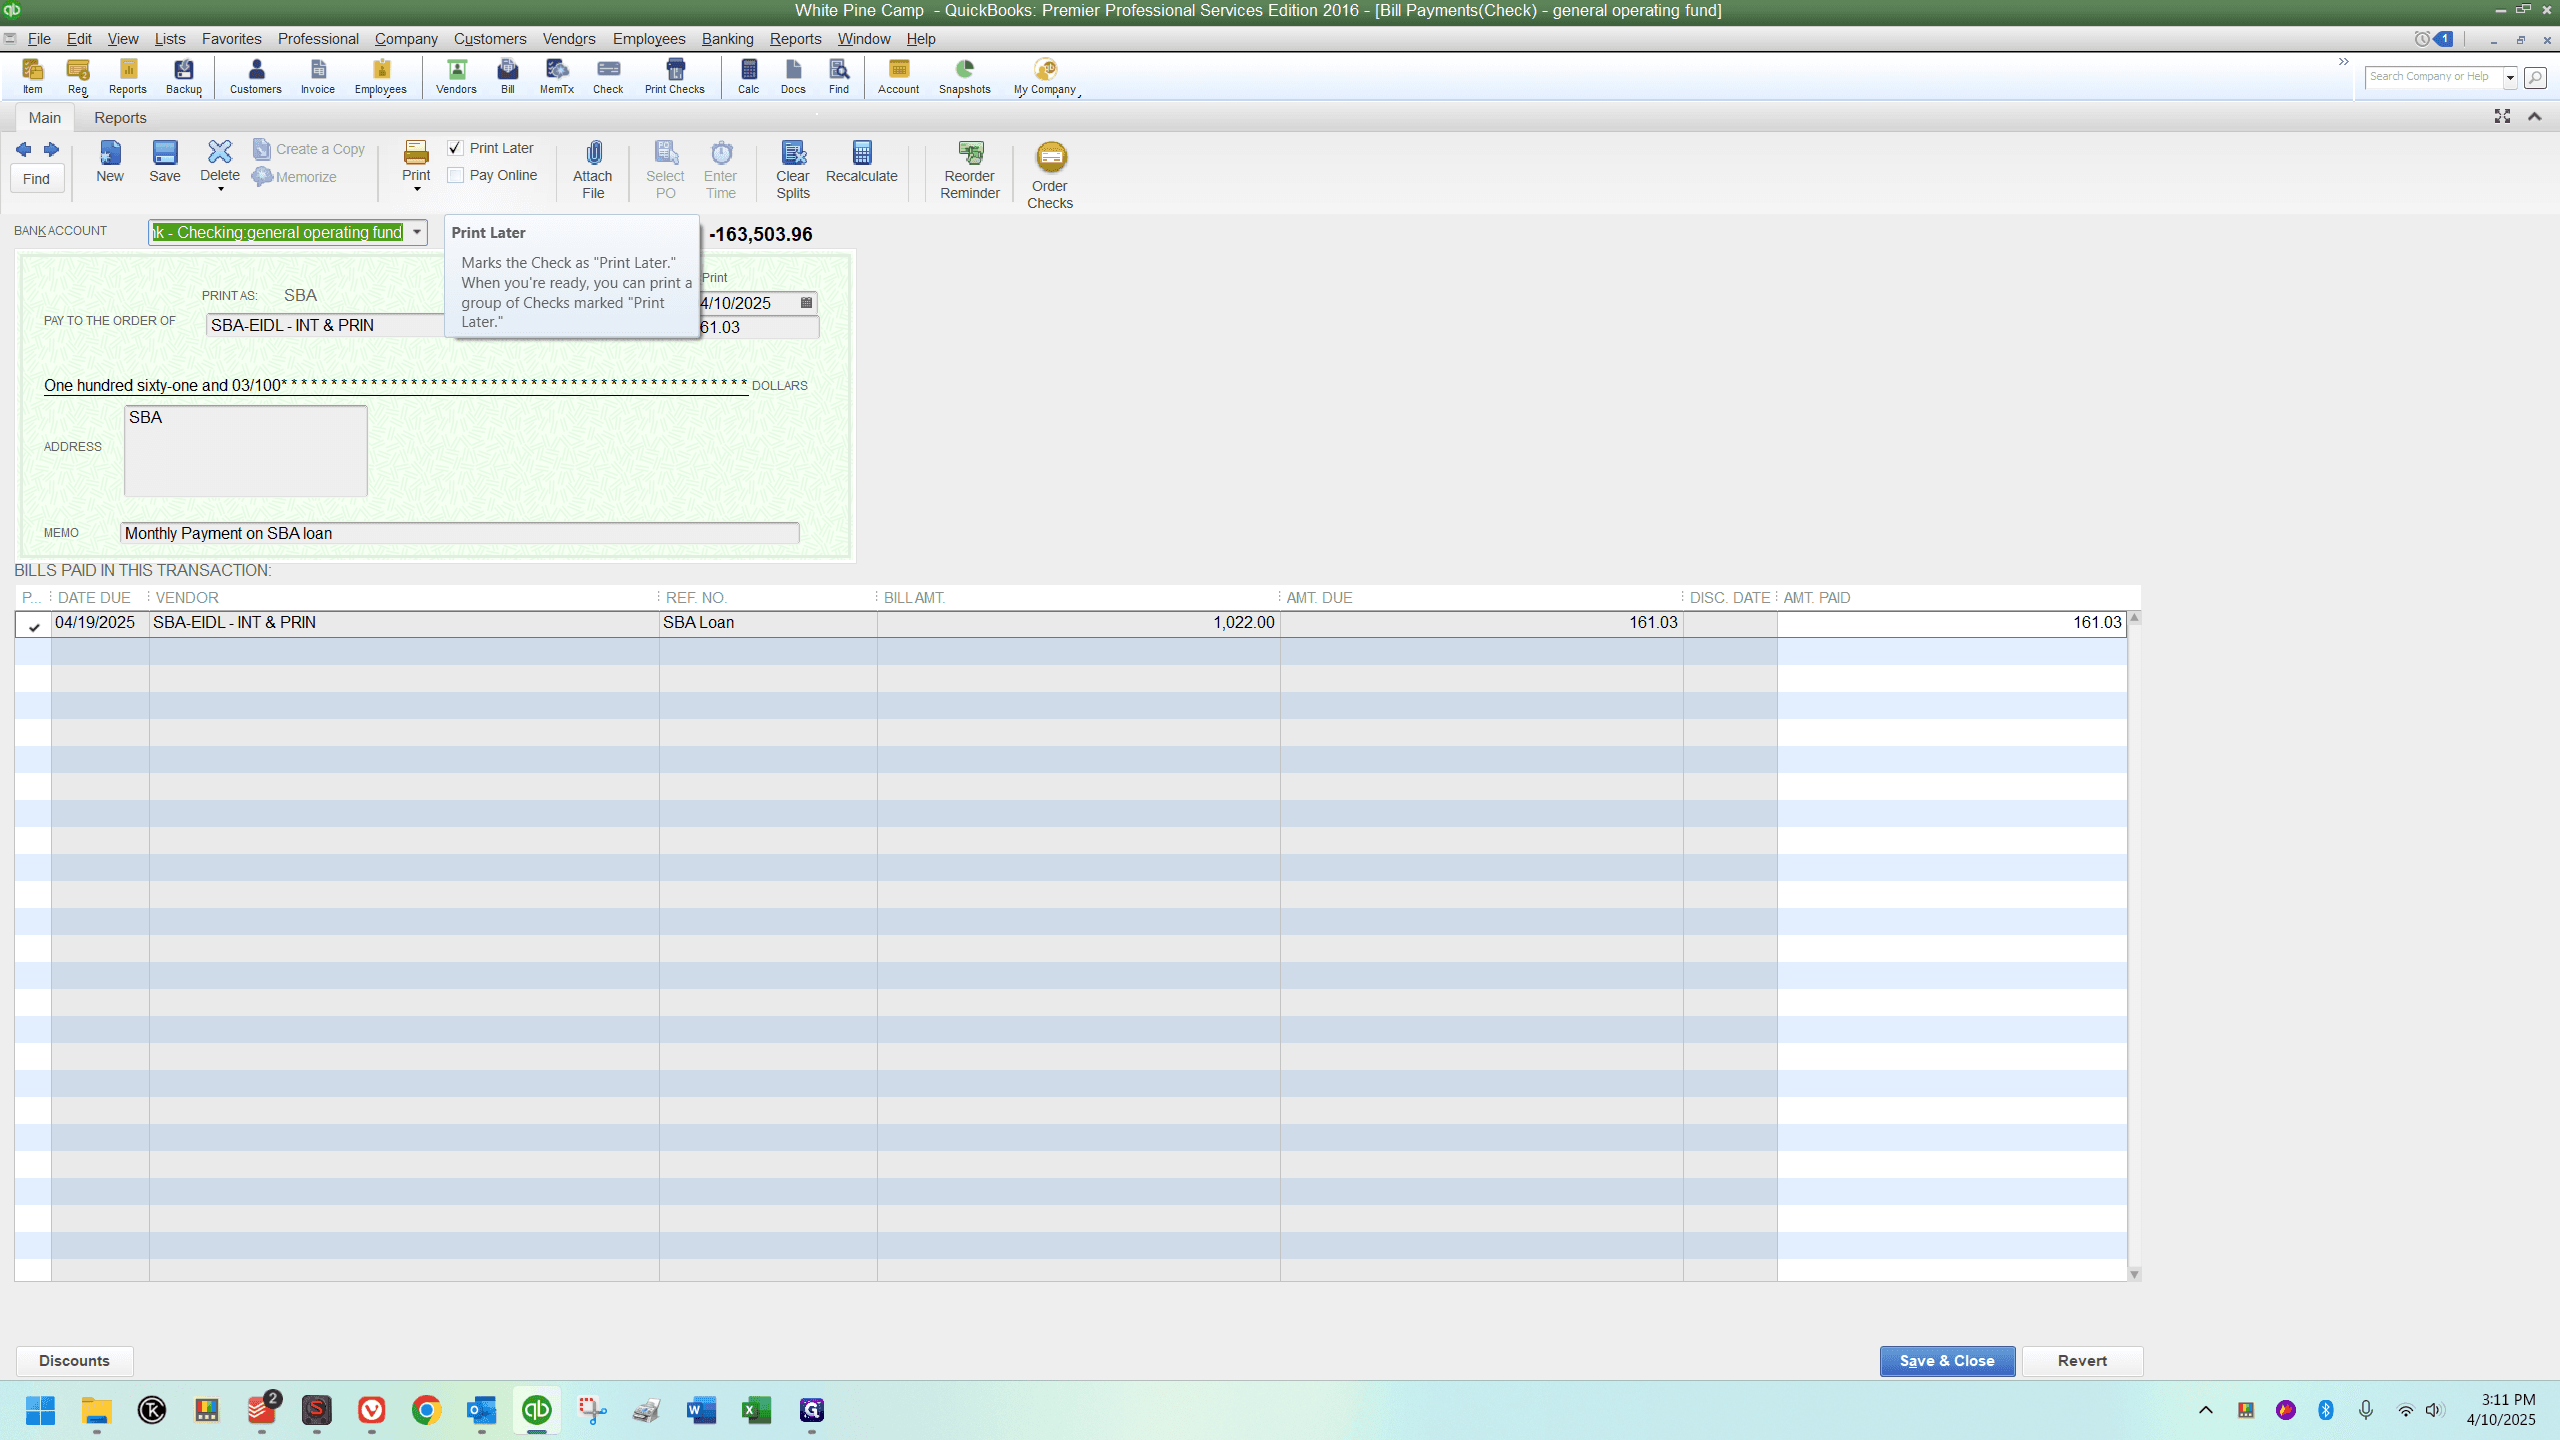
Task: Open the Vendors center icon
Action: click(x=456, y=76)
